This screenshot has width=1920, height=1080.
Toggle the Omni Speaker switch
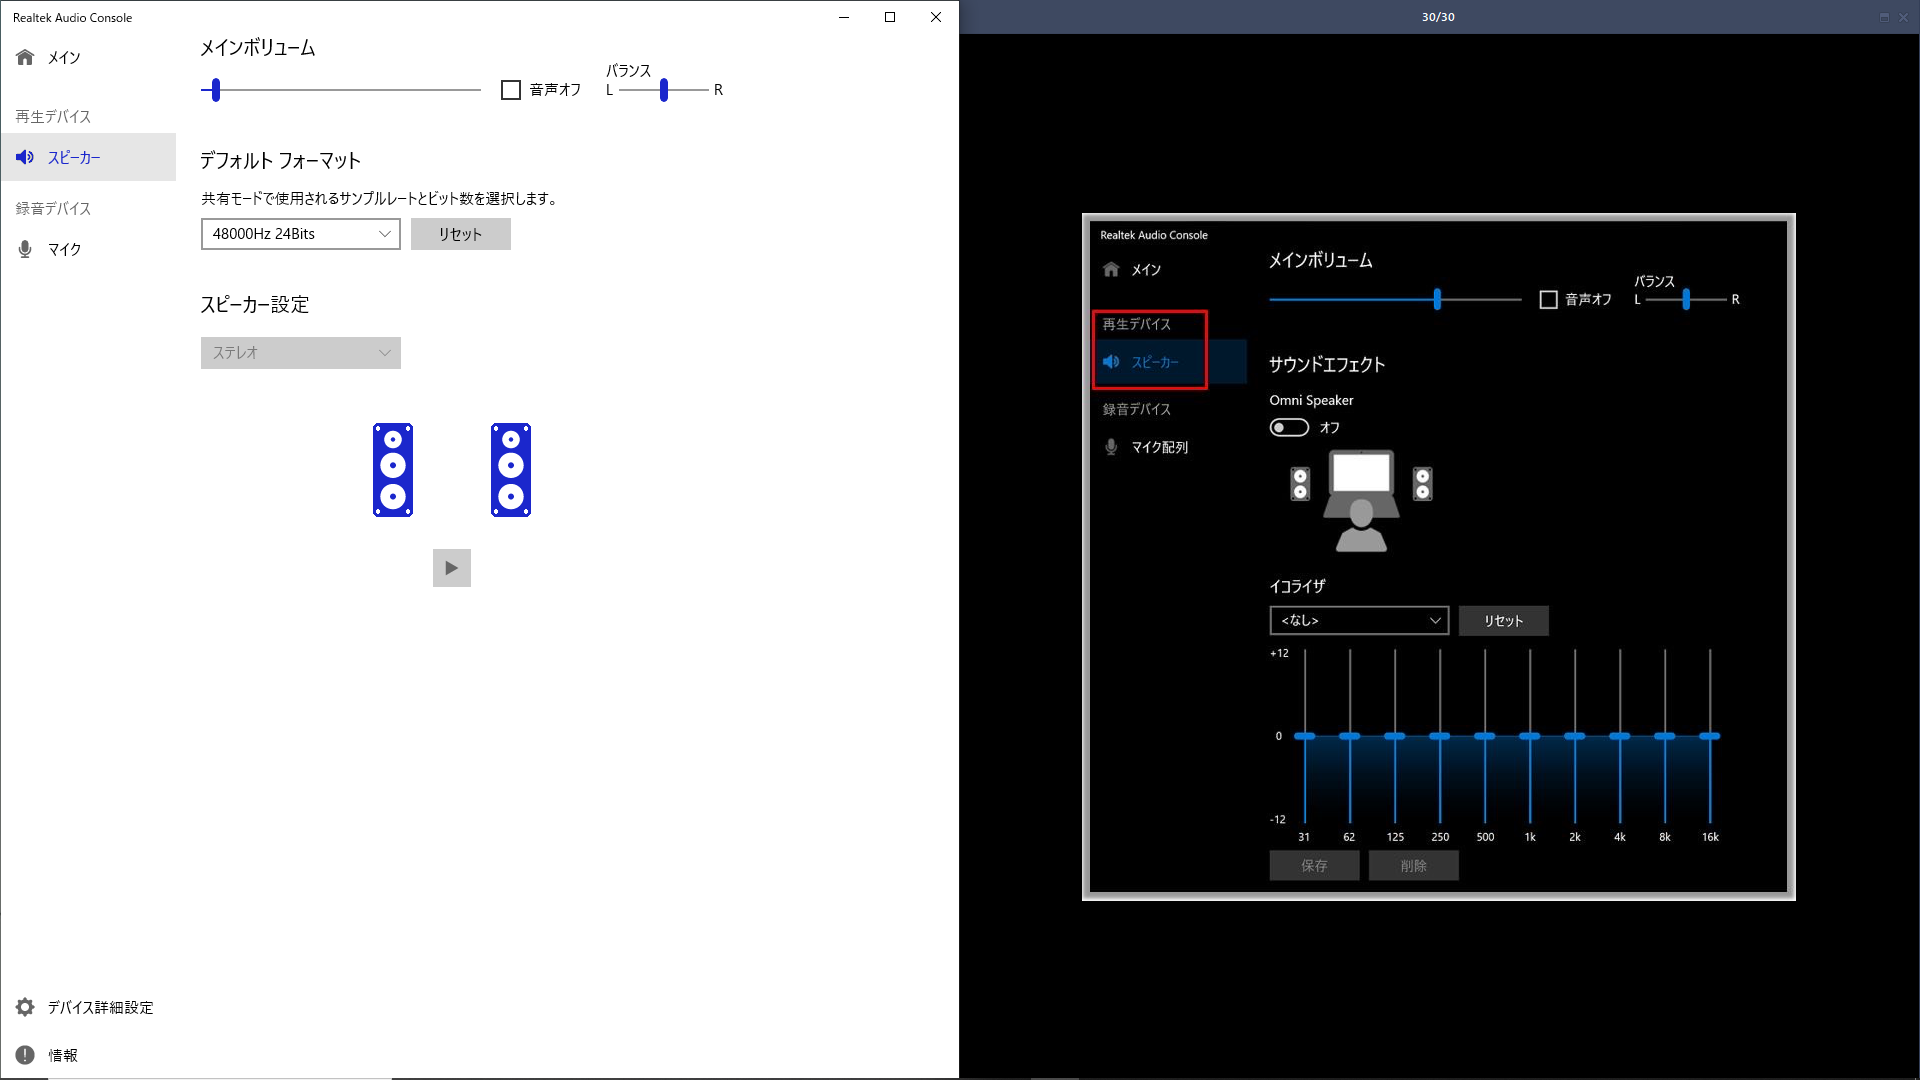1289,427
